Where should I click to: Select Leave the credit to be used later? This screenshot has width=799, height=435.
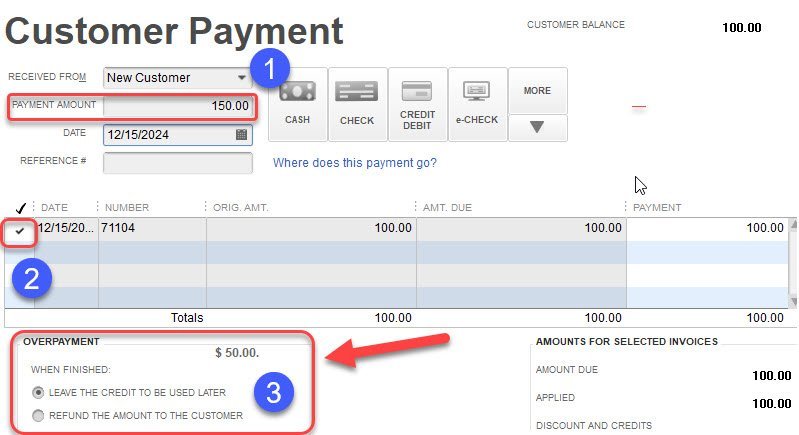pyautogui.click(x=39, y=392)
